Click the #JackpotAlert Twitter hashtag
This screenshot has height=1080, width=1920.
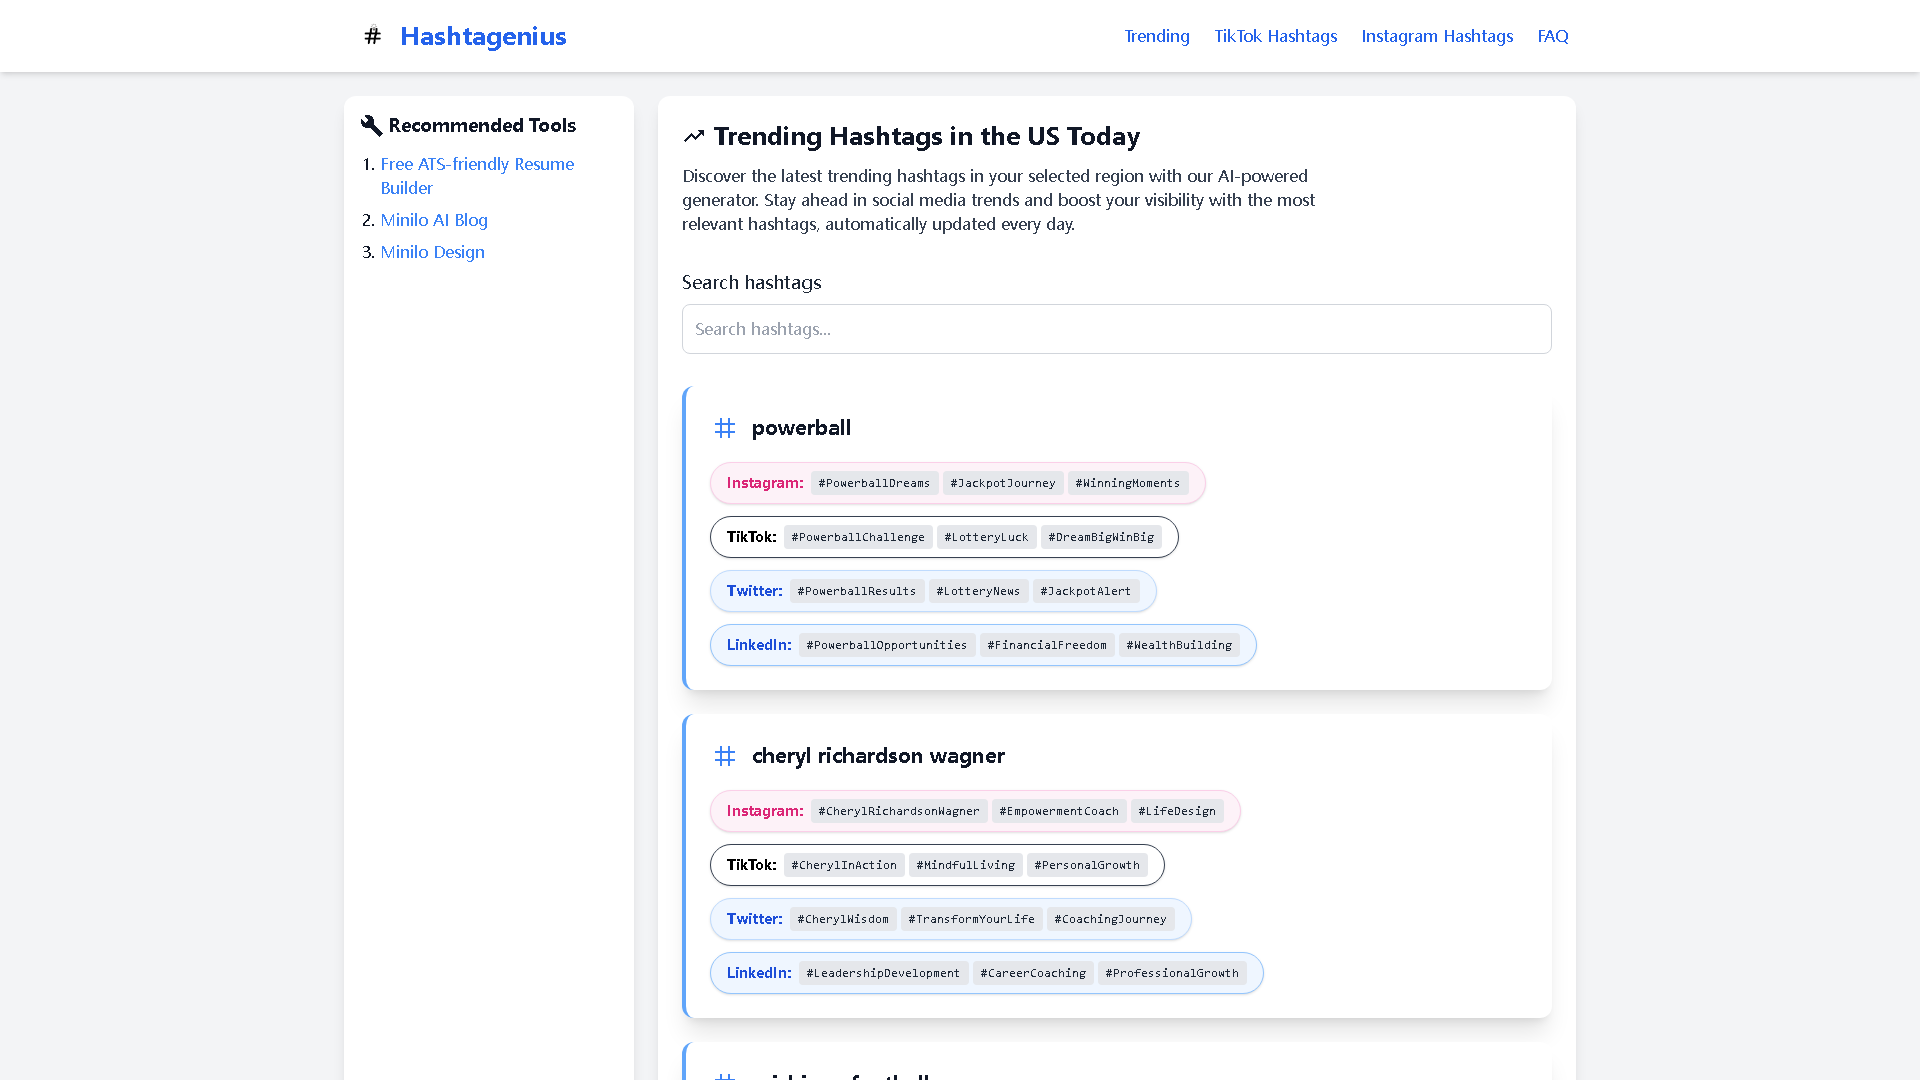click(x=1087, y=591)
